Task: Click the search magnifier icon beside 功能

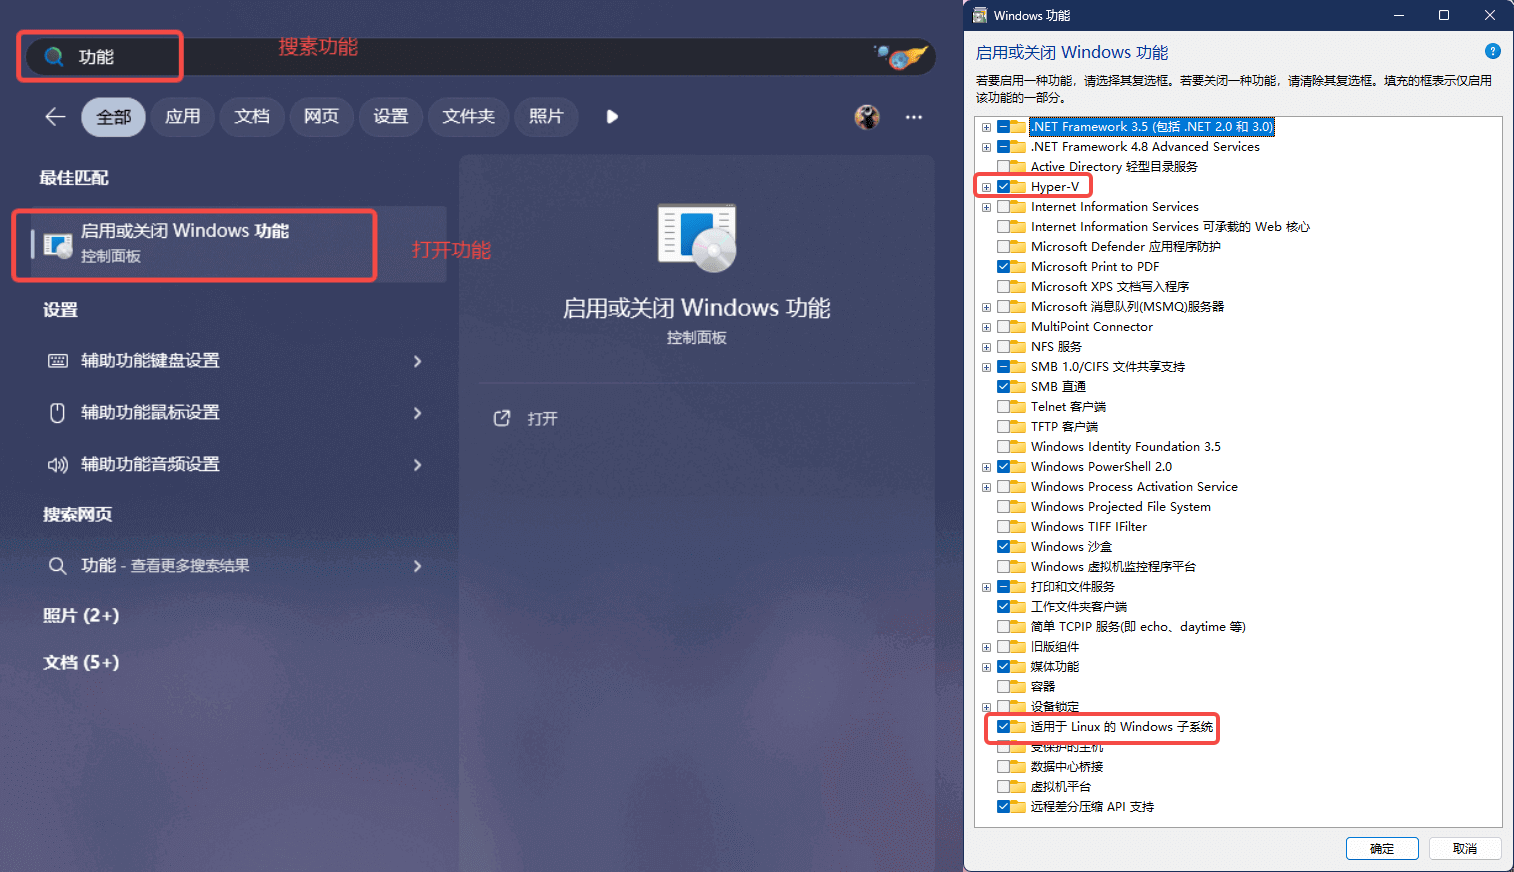Action: [54, 57]
